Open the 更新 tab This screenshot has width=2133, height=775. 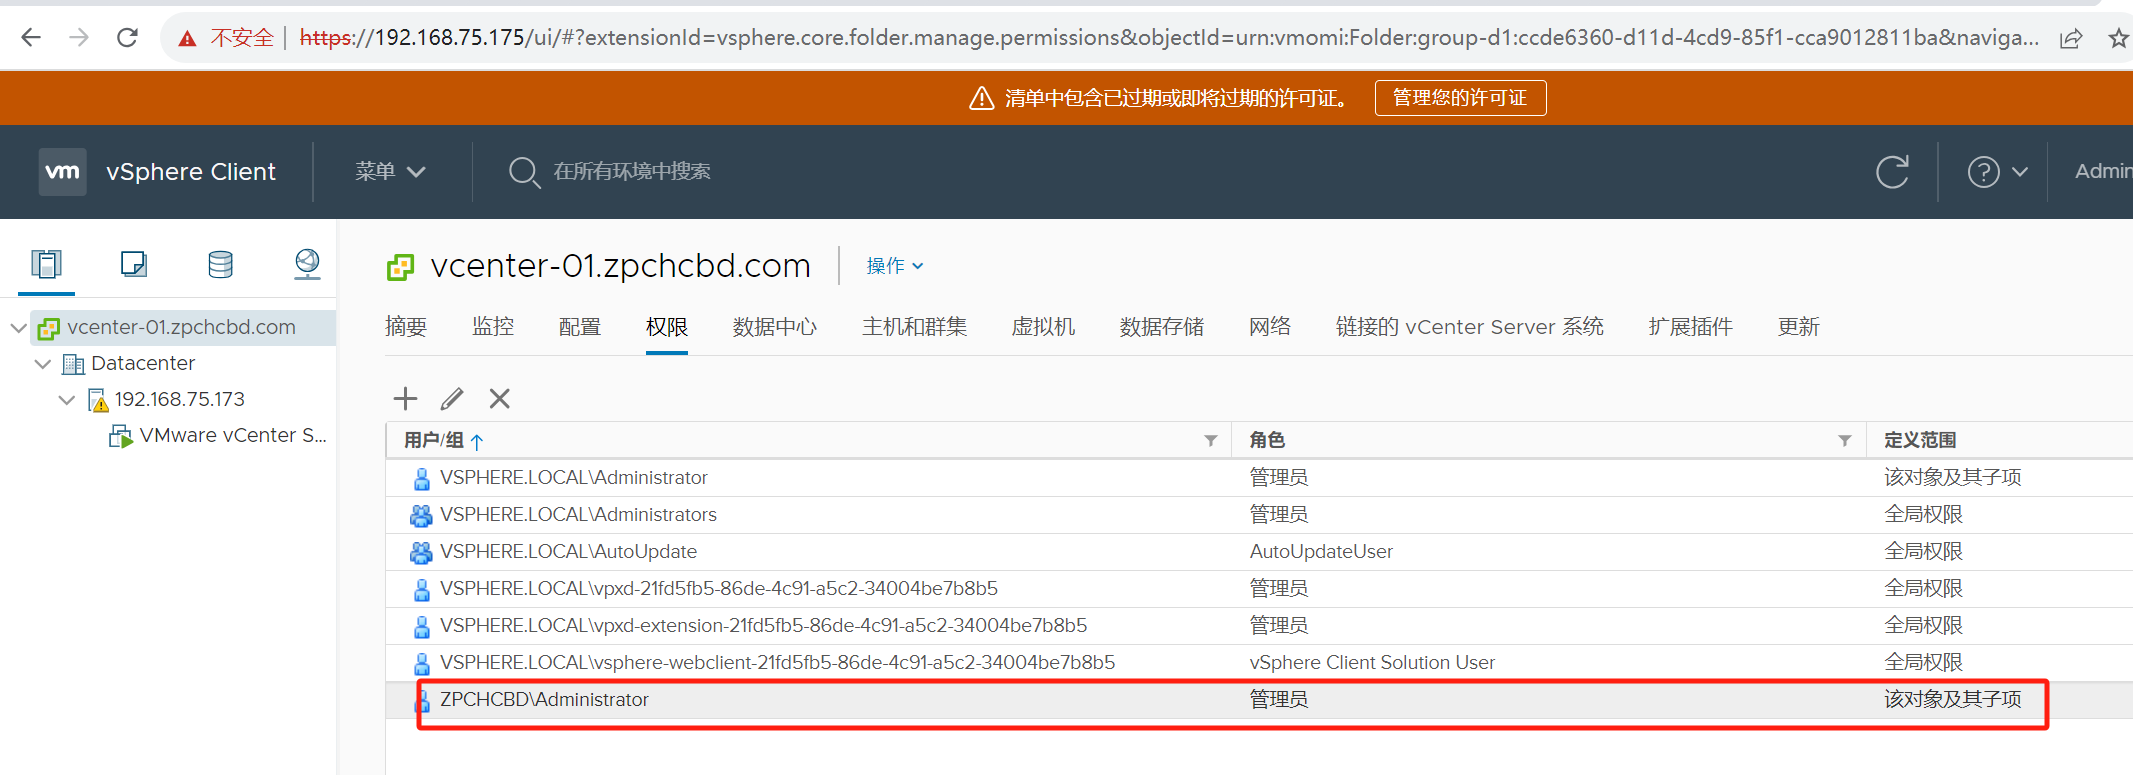pos(1799,327)
